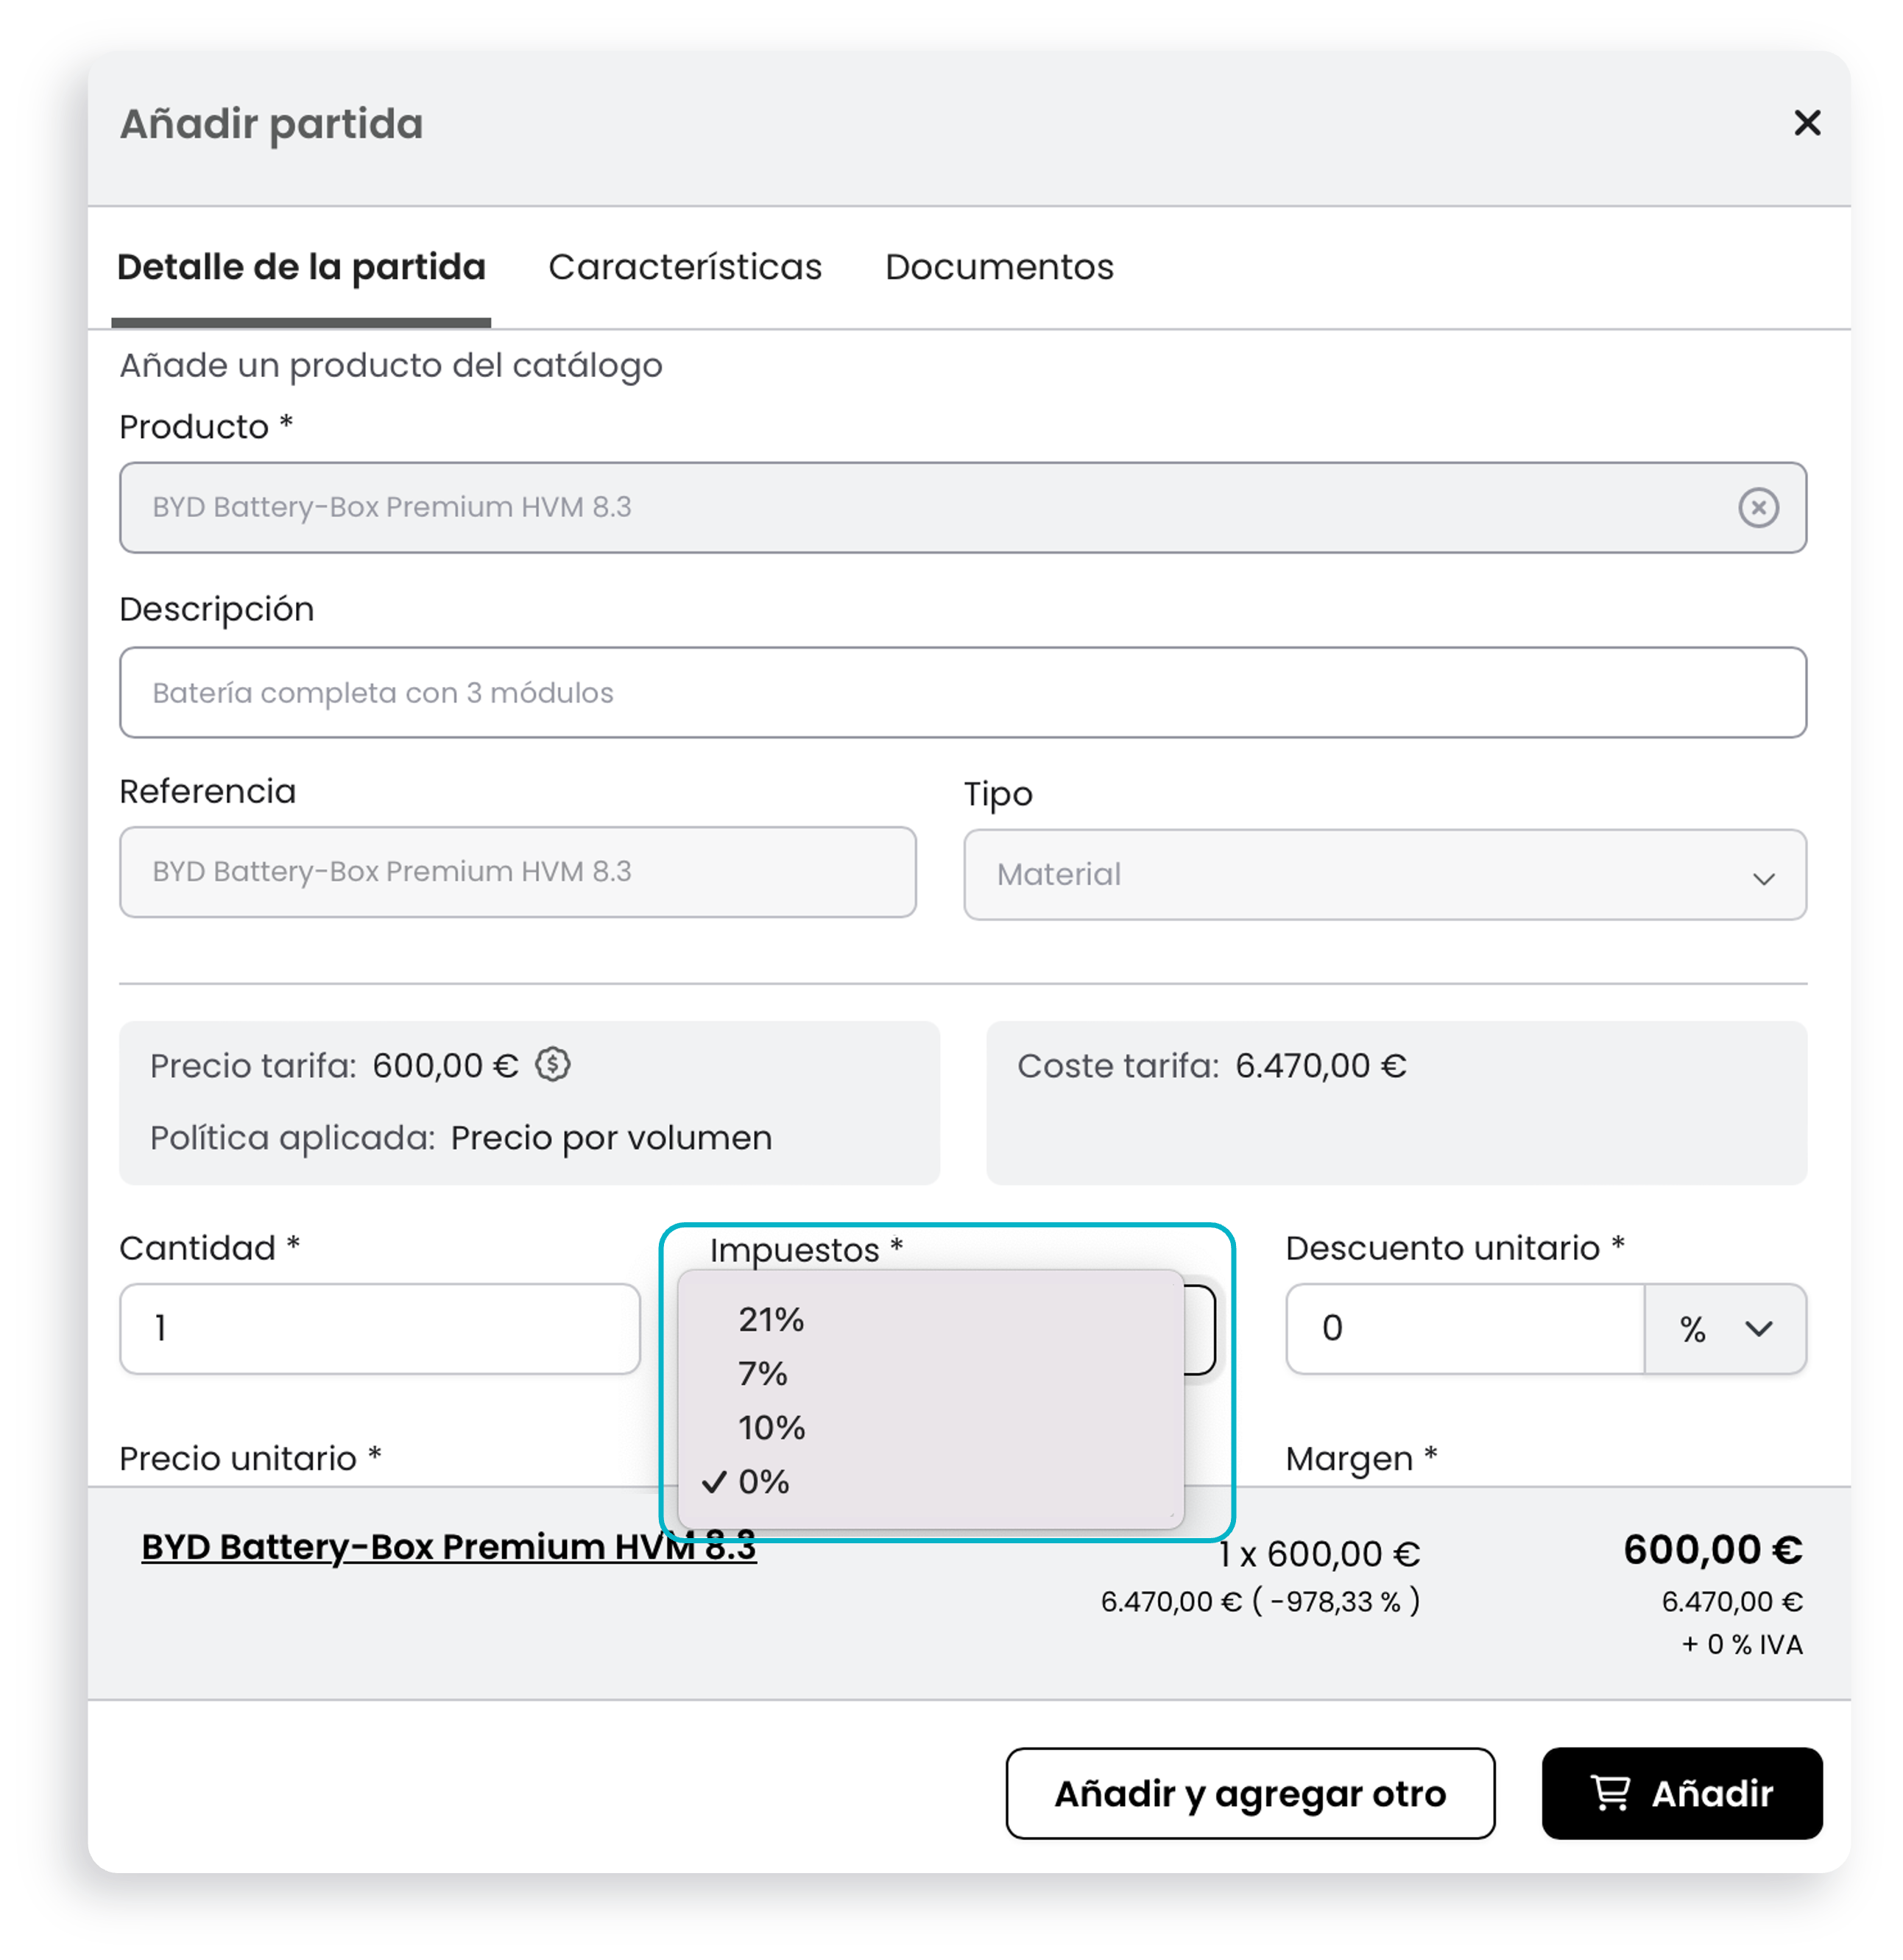This screenshot has width=1903, height=1960.
Task: Click the cart Añadir button
Action: click(1681, 1792)
